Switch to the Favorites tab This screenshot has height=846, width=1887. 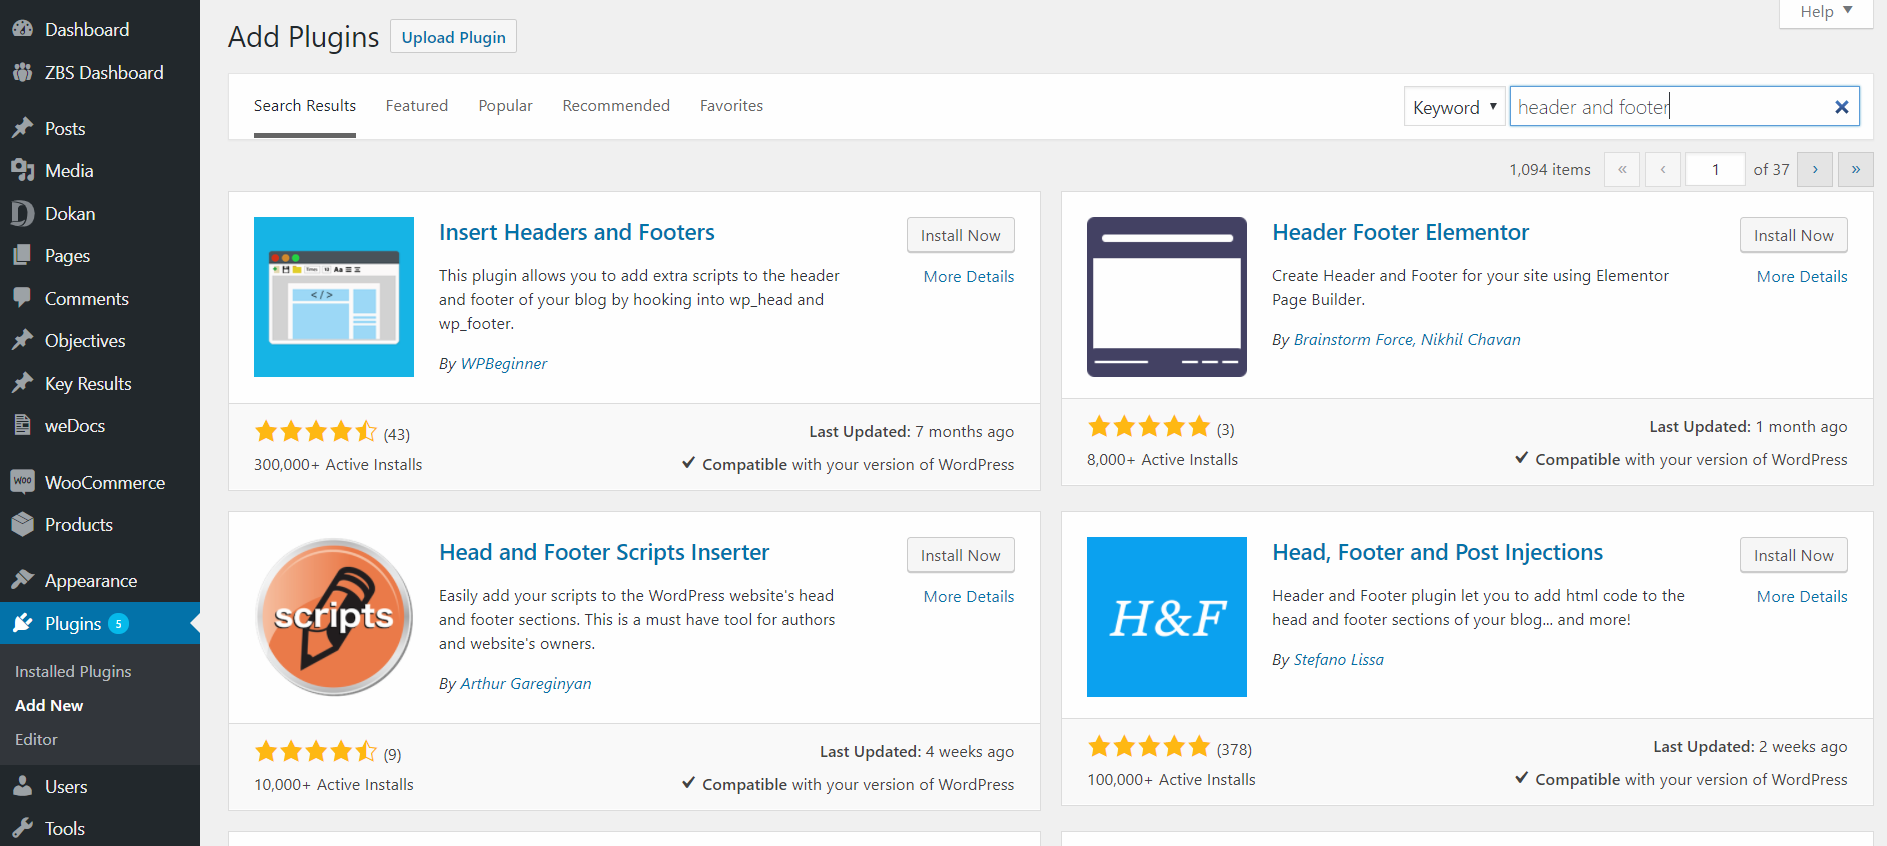(731, 105)
